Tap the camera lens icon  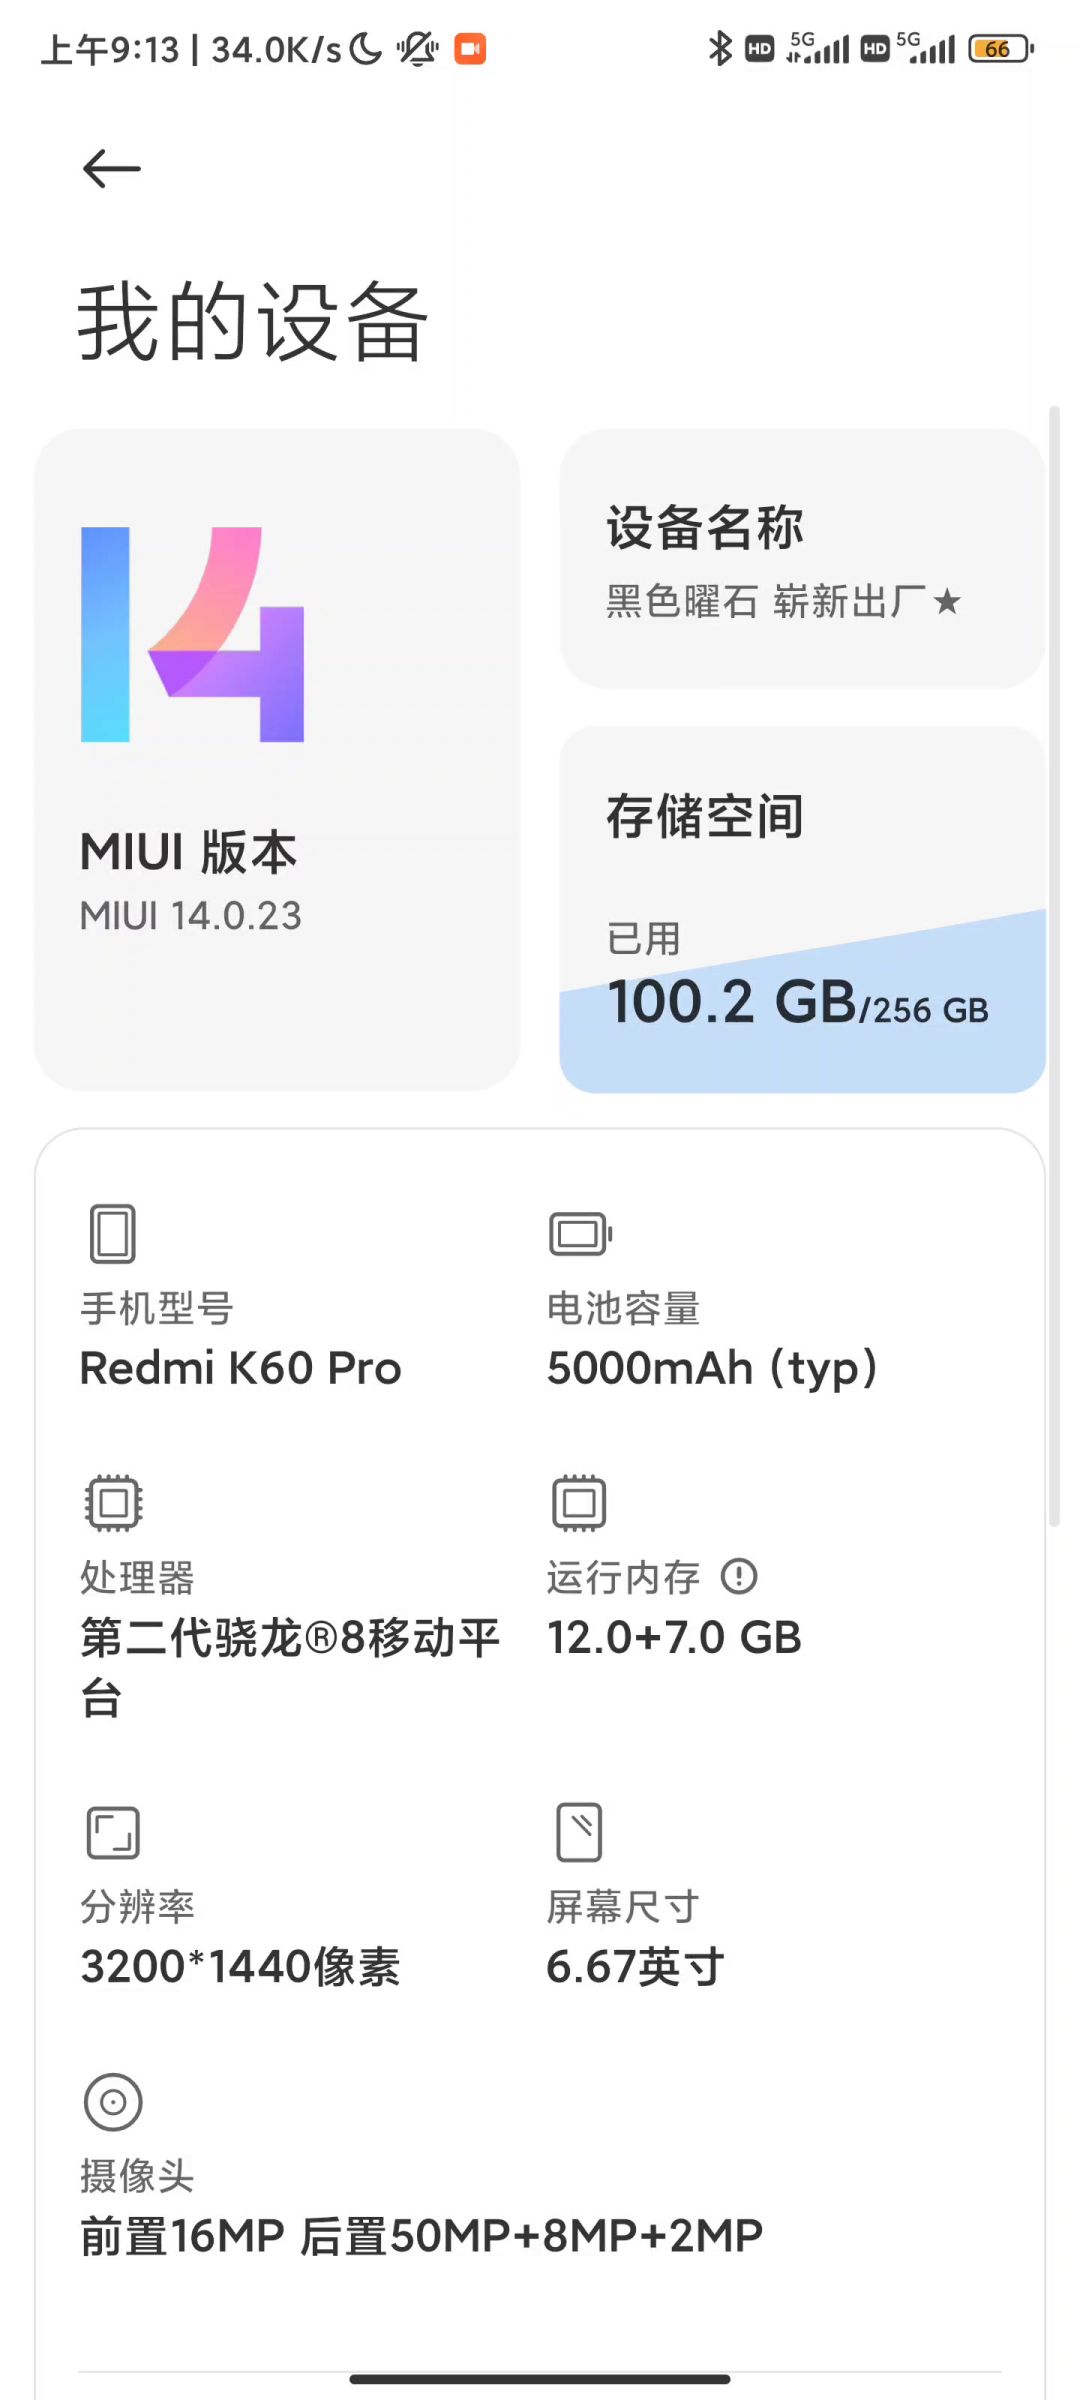click(x=113, y=2102)
